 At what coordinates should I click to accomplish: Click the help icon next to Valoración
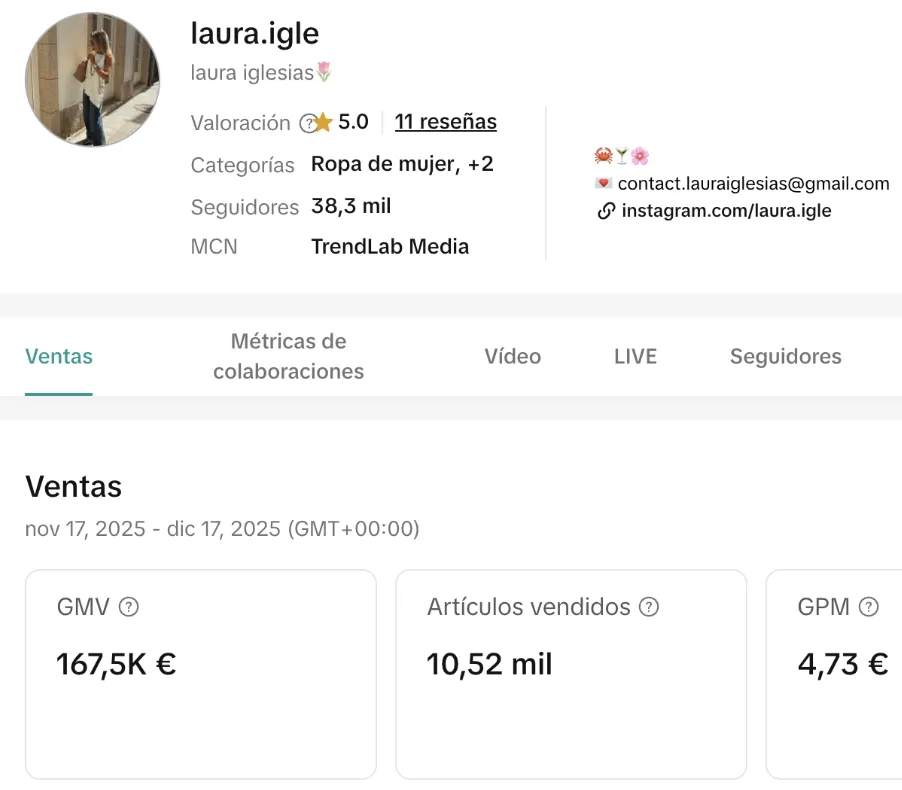[x=307, y=123]
